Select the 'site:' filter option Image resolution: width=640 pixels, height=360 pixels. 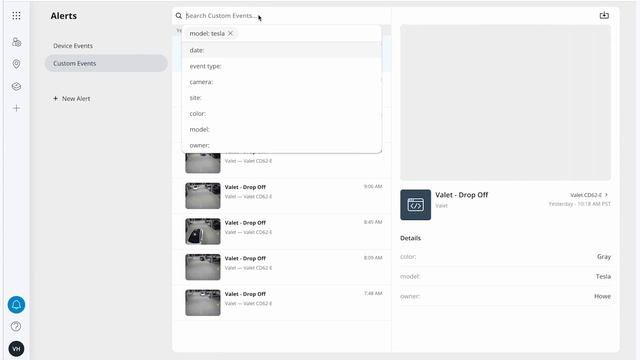(282, 98)
